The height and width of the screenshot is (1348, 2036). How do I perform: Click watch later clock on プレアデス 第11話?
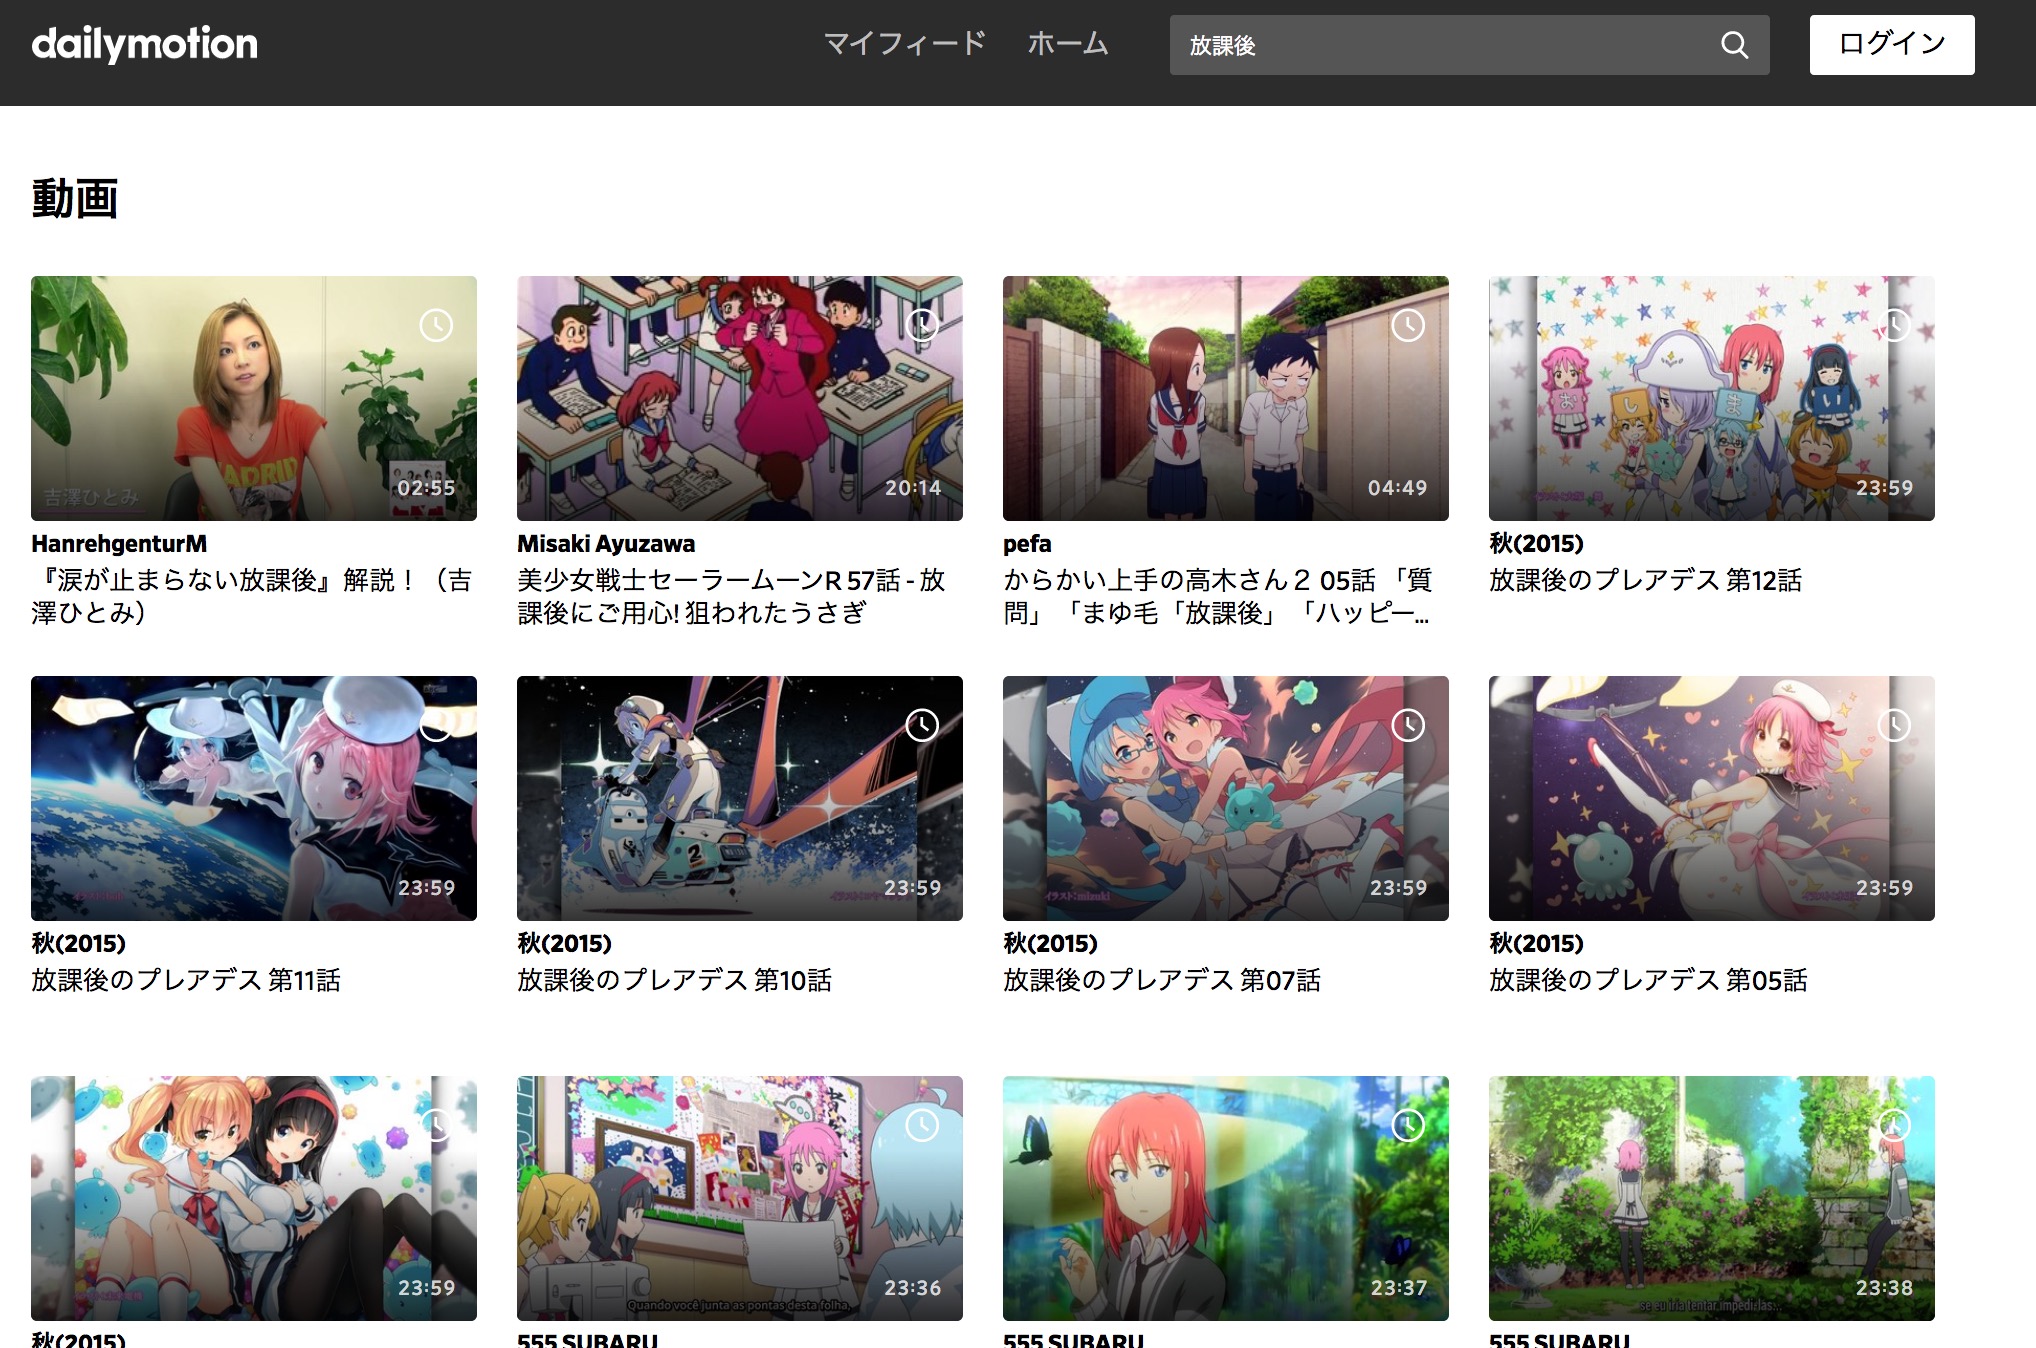(436, 725)
